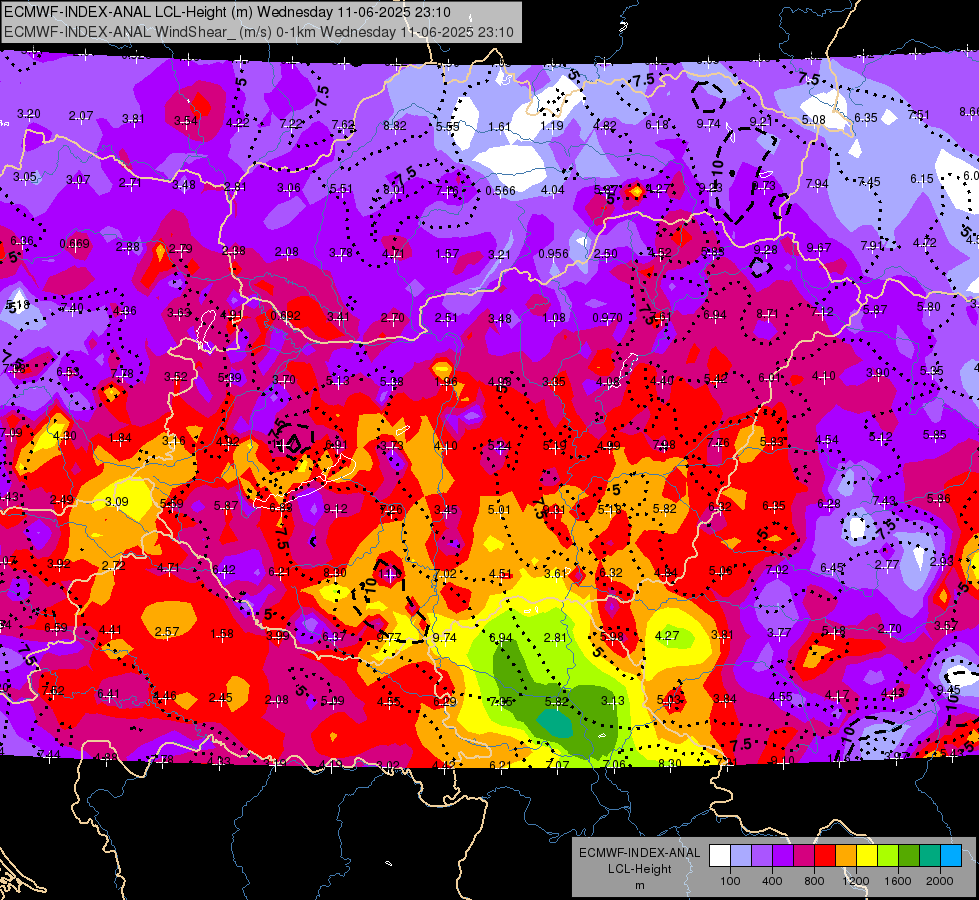
Task: Click the grid value 5.24
Action: (x=499, y=445)
